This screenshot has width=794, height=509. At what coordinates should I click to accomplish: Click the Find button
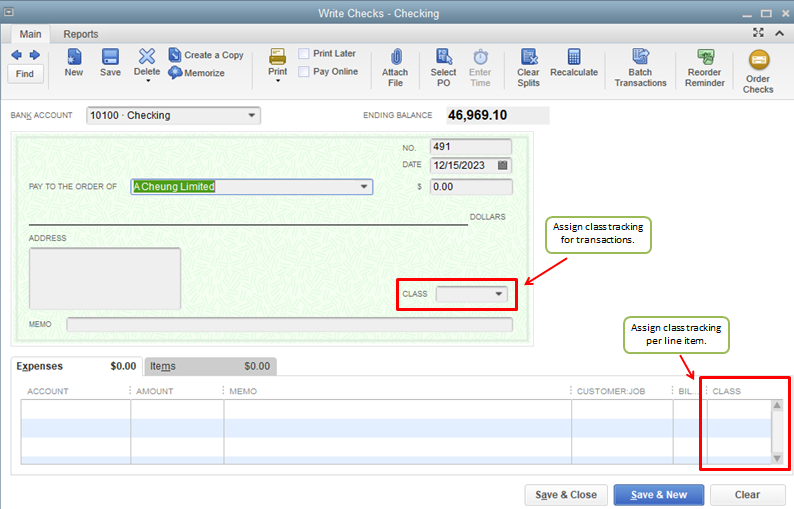pyautogui.click(x=25, y=74)
